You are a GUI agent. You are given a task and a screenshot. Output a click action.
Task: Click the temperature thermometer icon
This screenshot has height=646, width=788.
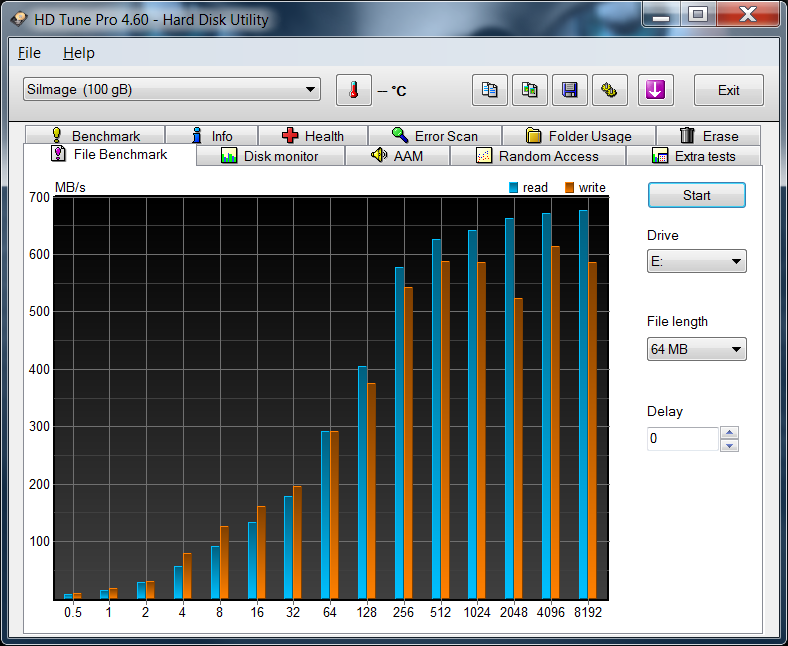353,90
